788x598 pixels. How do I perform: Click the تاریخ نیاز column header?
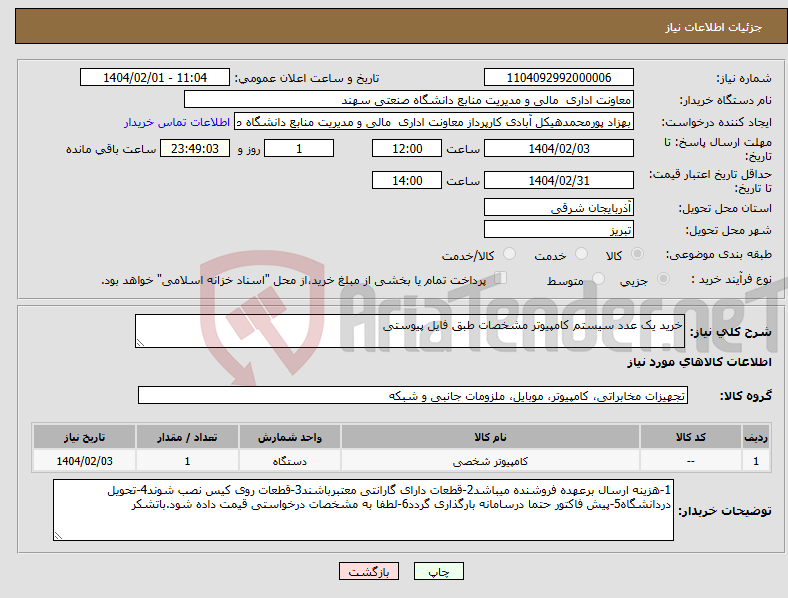tap(84, 437)
